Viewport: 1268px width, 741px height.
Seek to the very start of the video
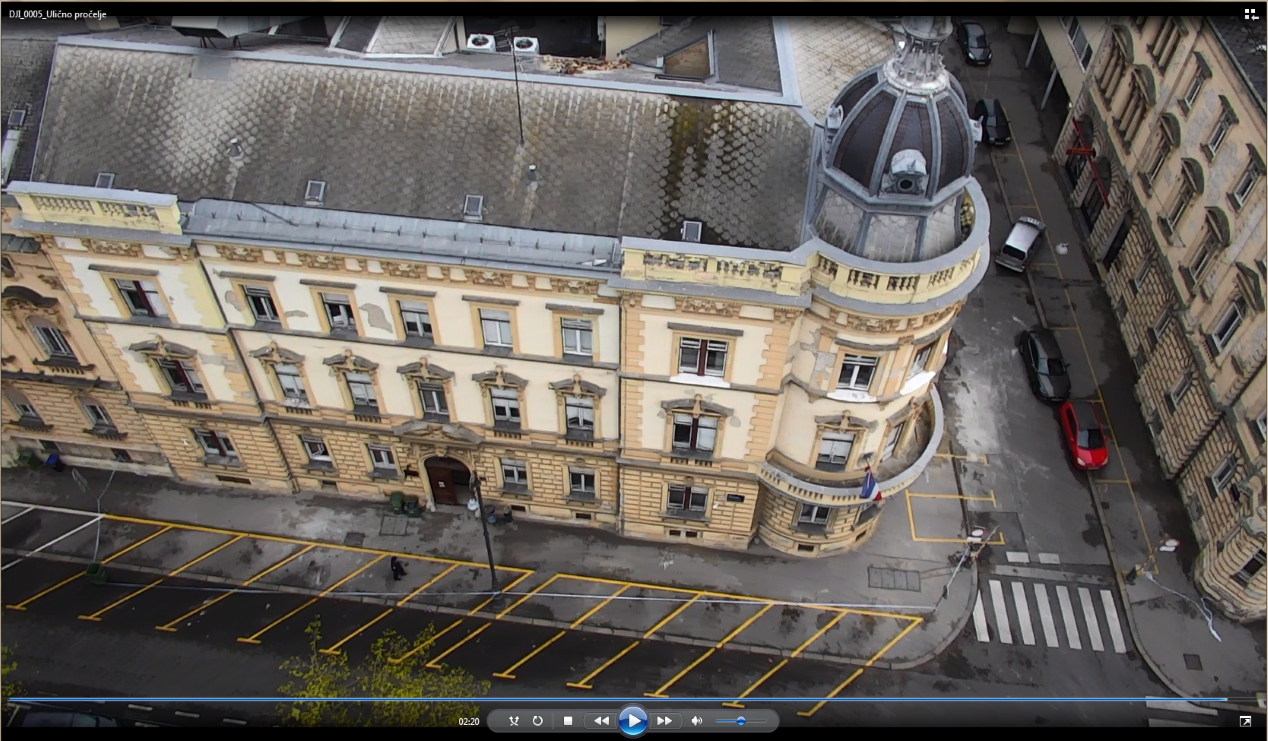coord(10,699)
